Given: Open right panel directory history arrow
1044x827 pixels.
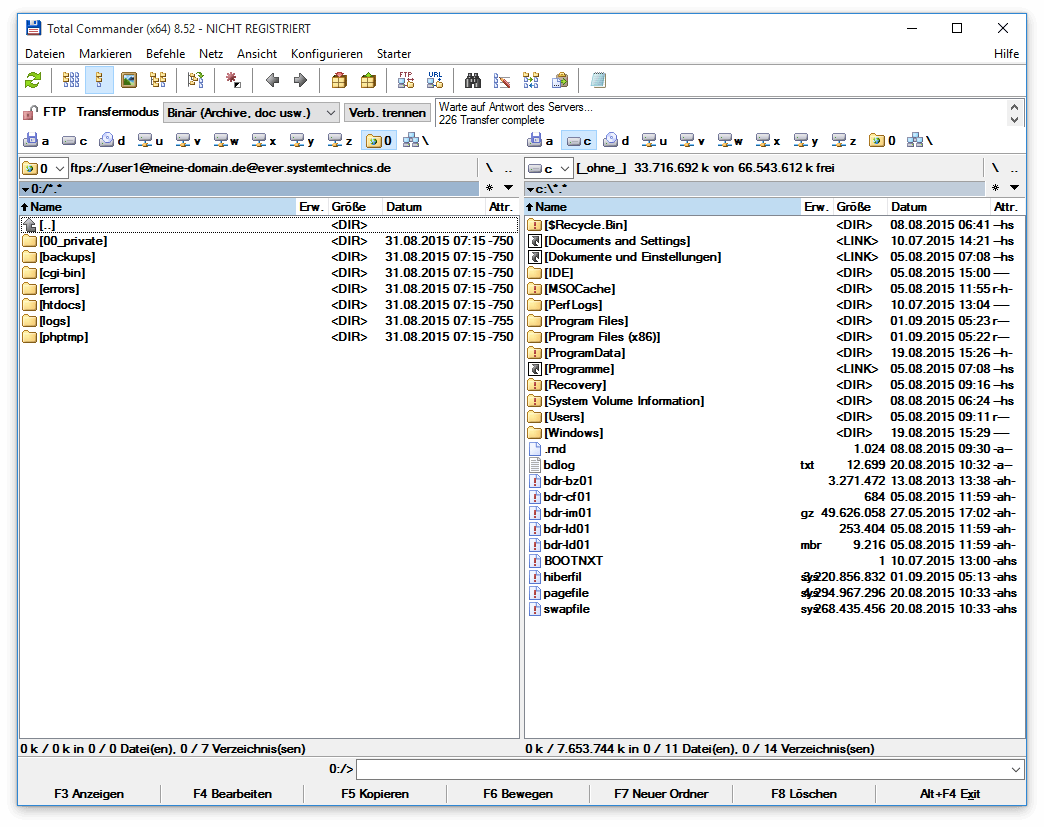Looking at the screenshot, I should pos(1015,188).
